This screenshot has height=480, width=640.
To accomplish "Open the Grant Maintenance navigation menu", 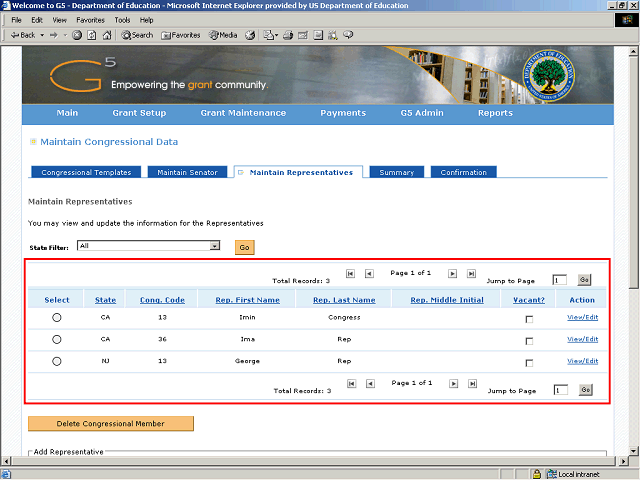I will 243,113.
